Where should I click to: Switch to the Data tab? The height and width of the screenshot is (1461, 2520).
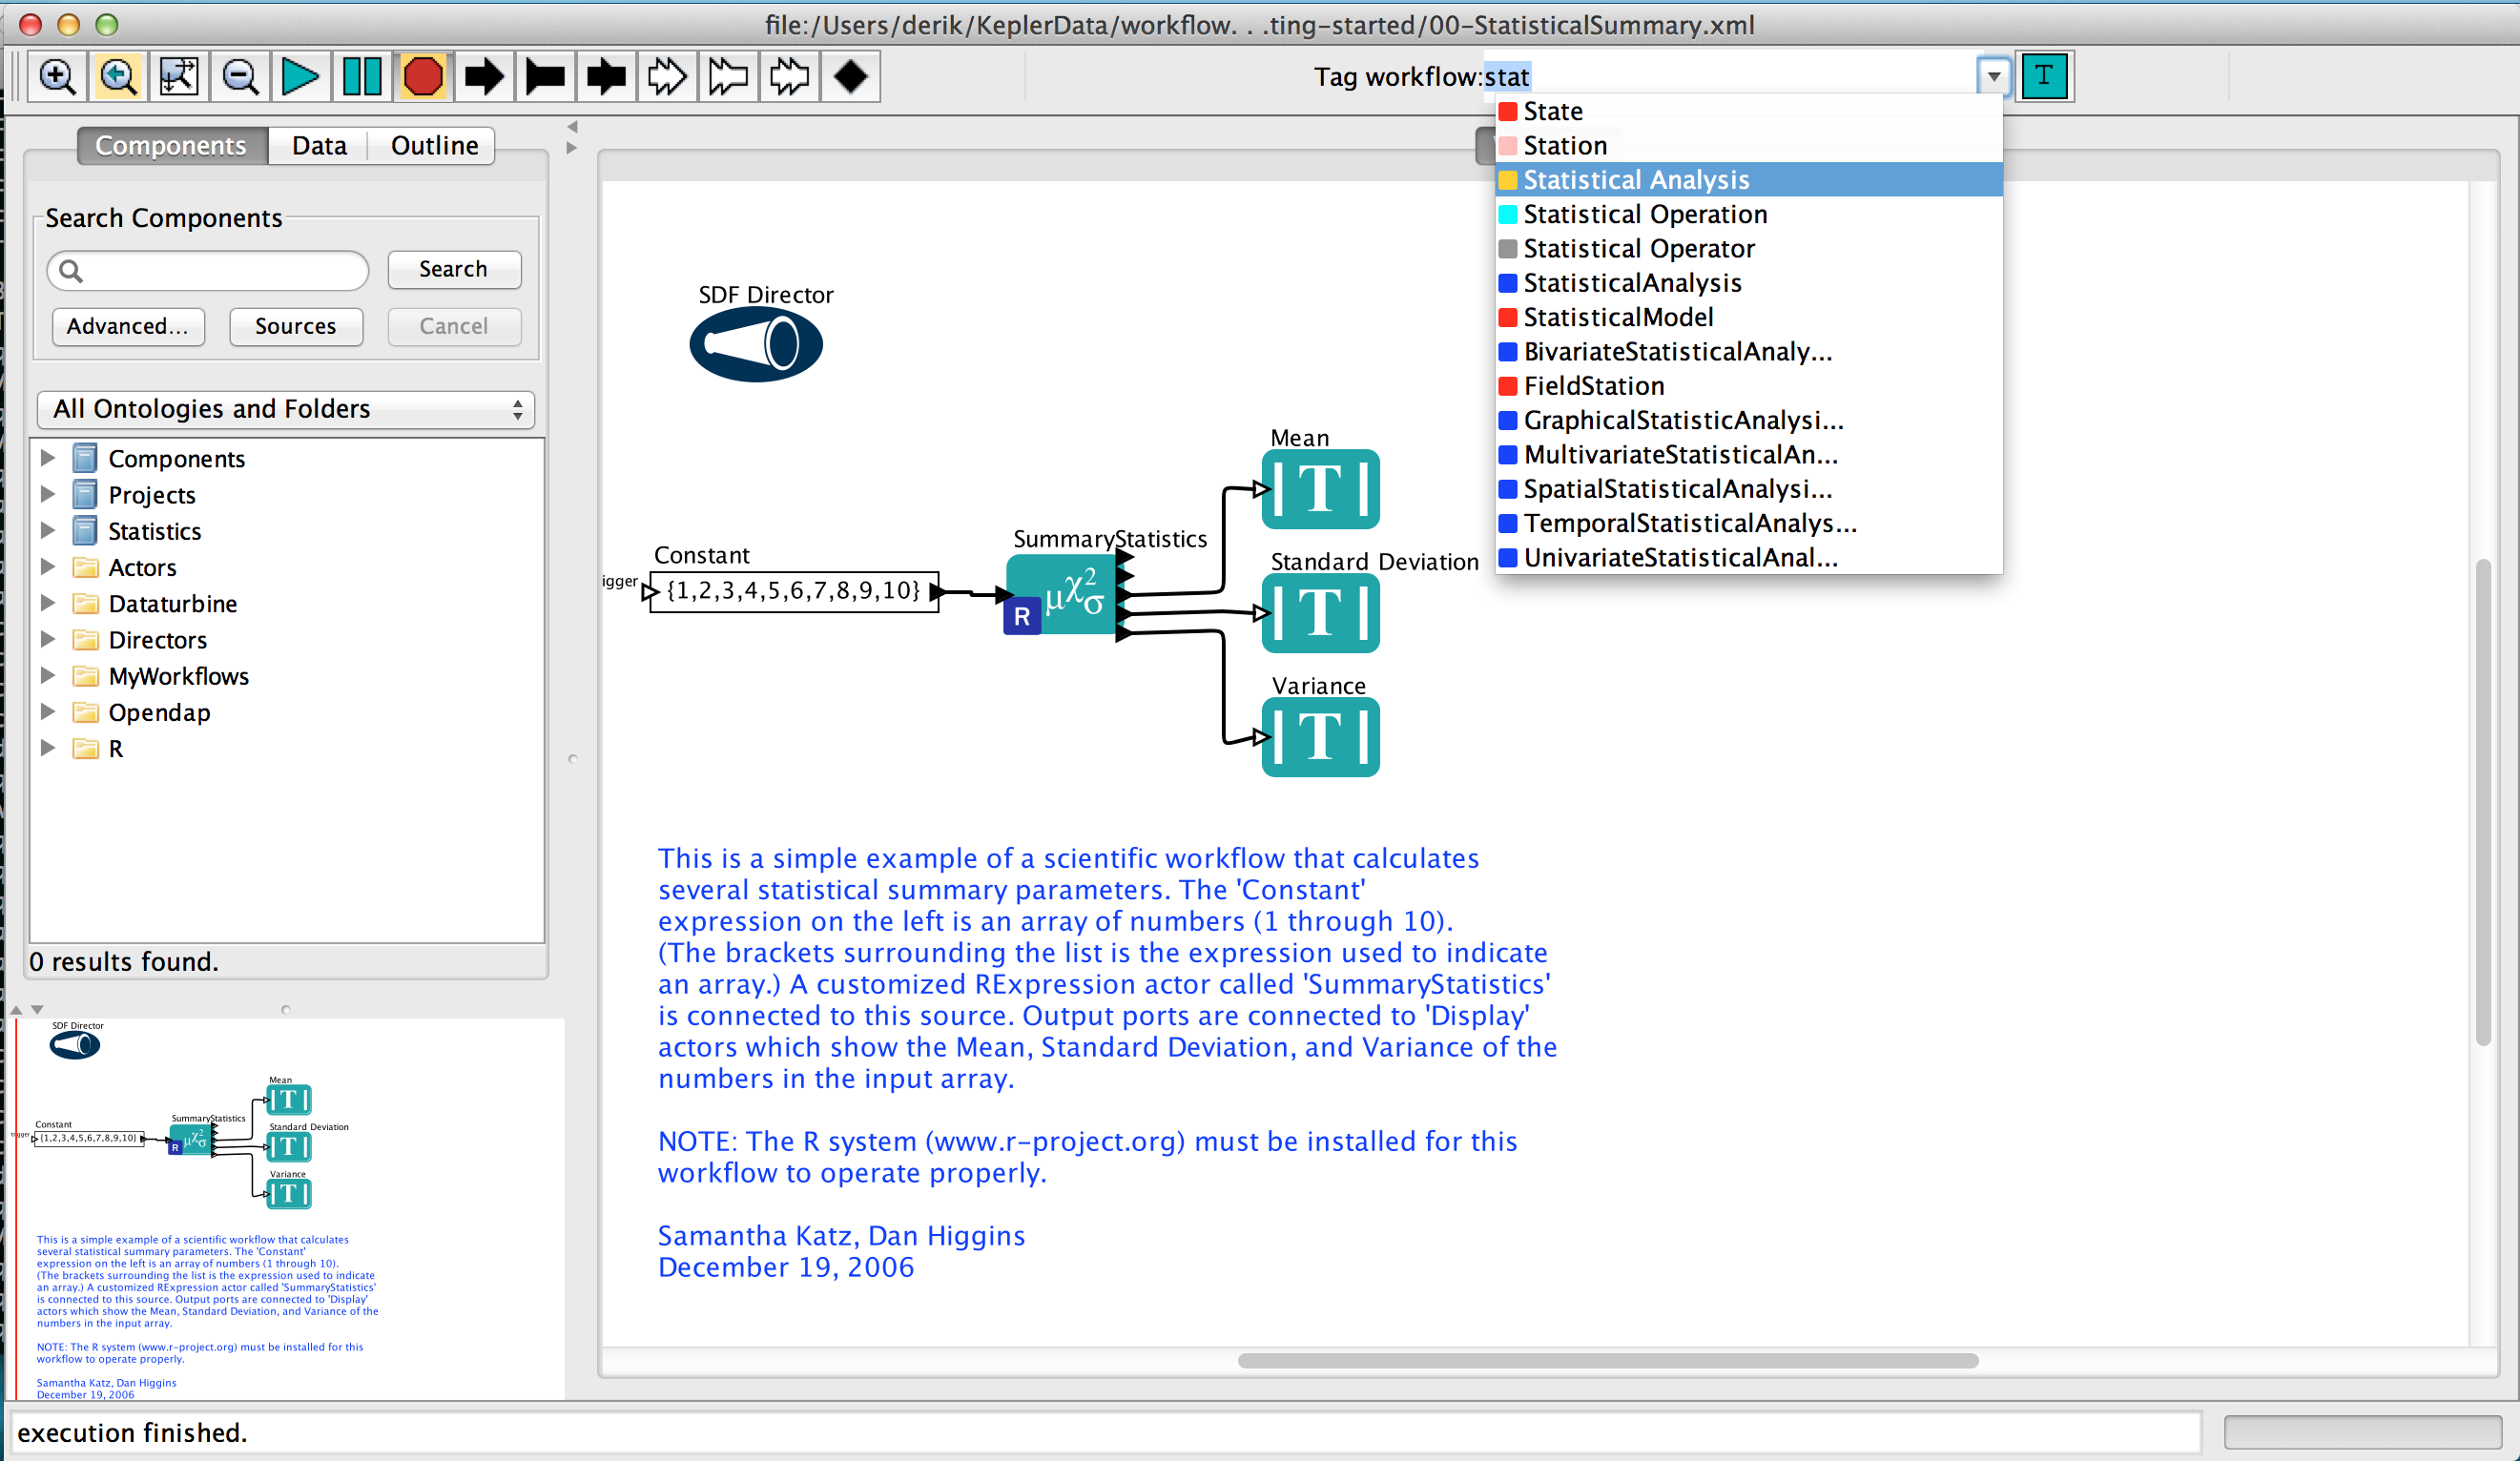319,146
